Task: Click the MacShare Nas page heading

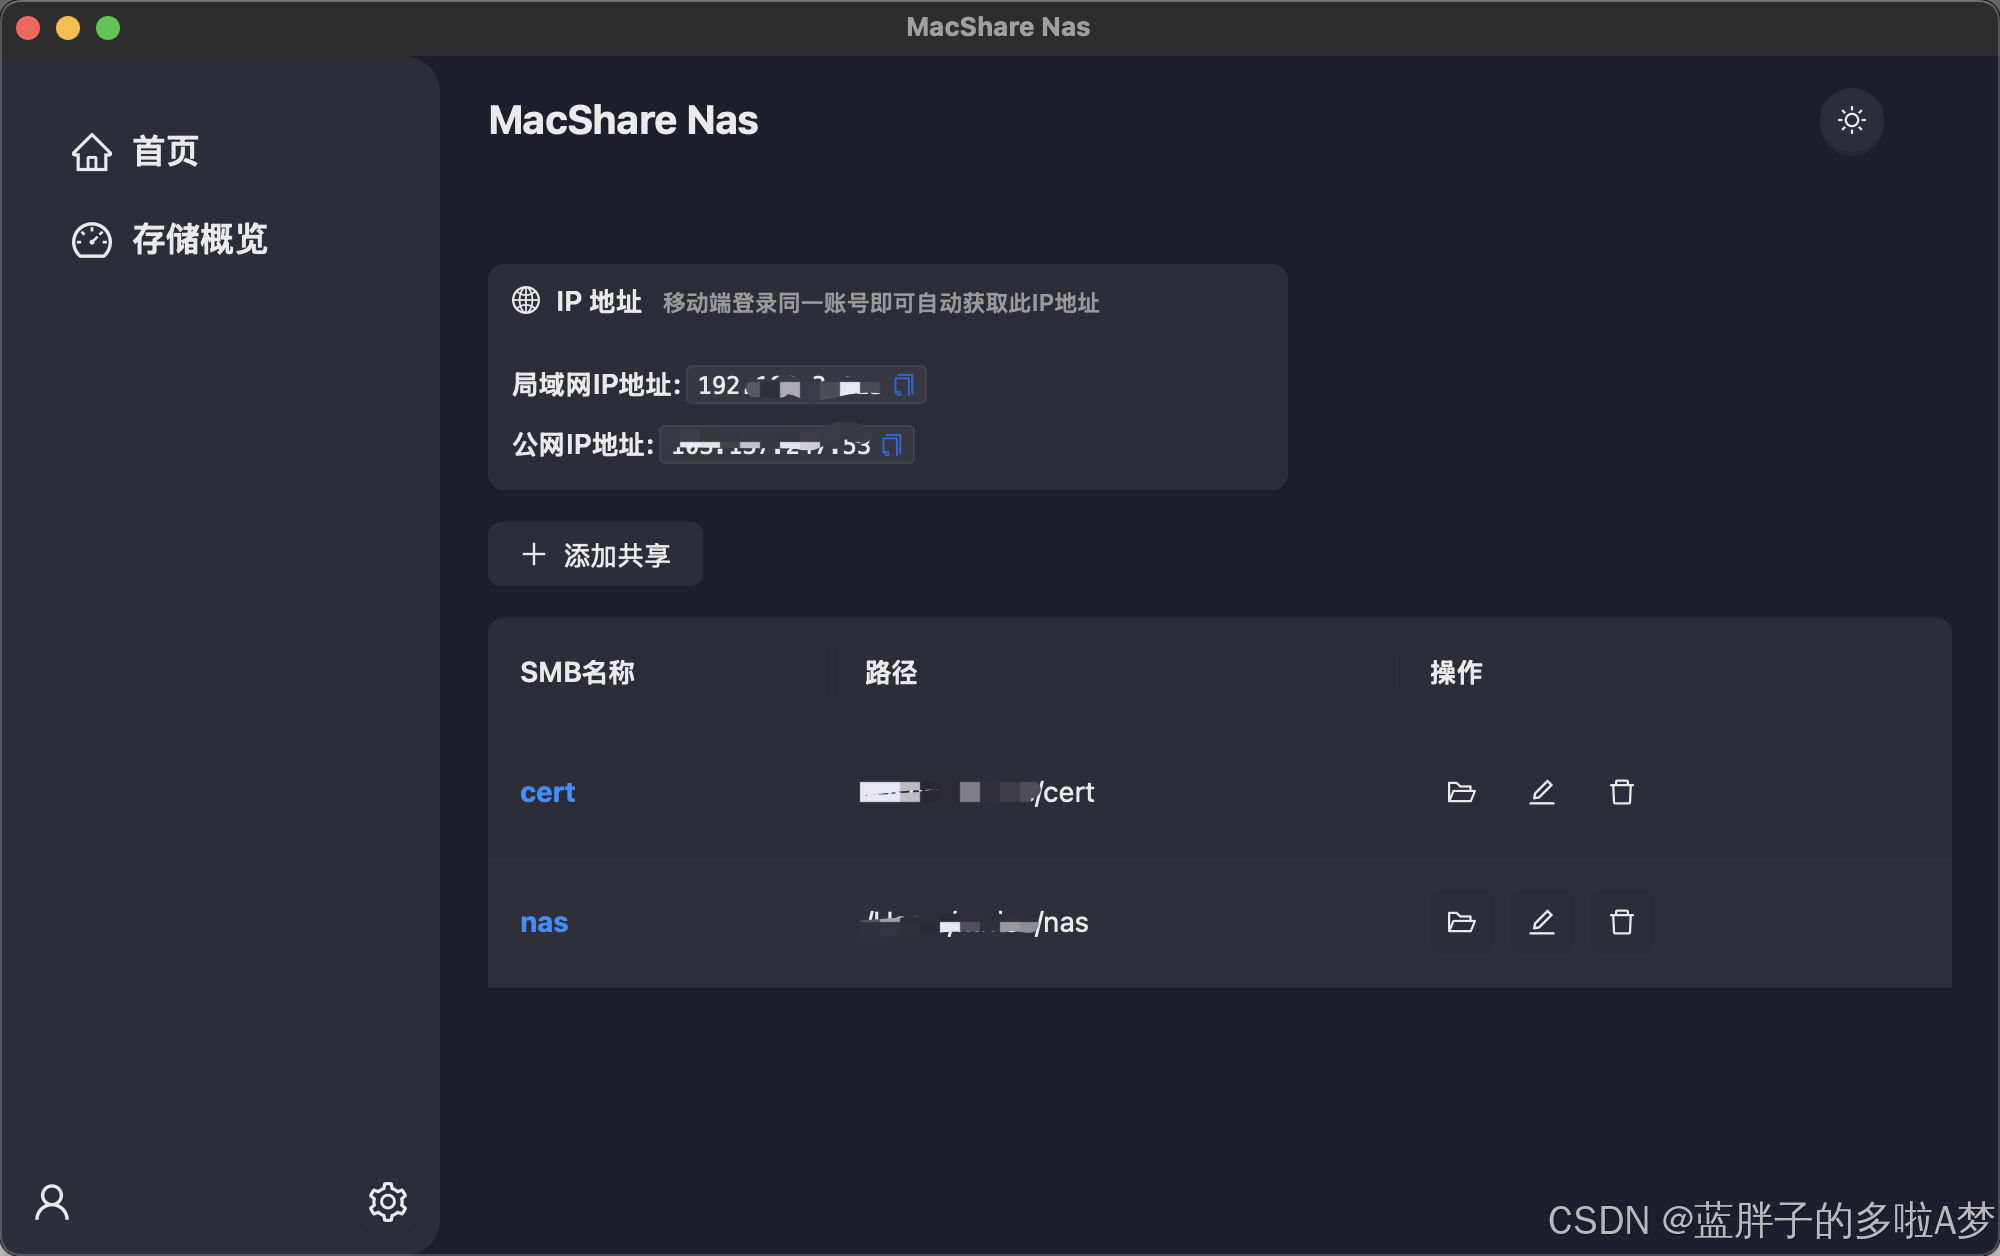Action: point(623,120)
